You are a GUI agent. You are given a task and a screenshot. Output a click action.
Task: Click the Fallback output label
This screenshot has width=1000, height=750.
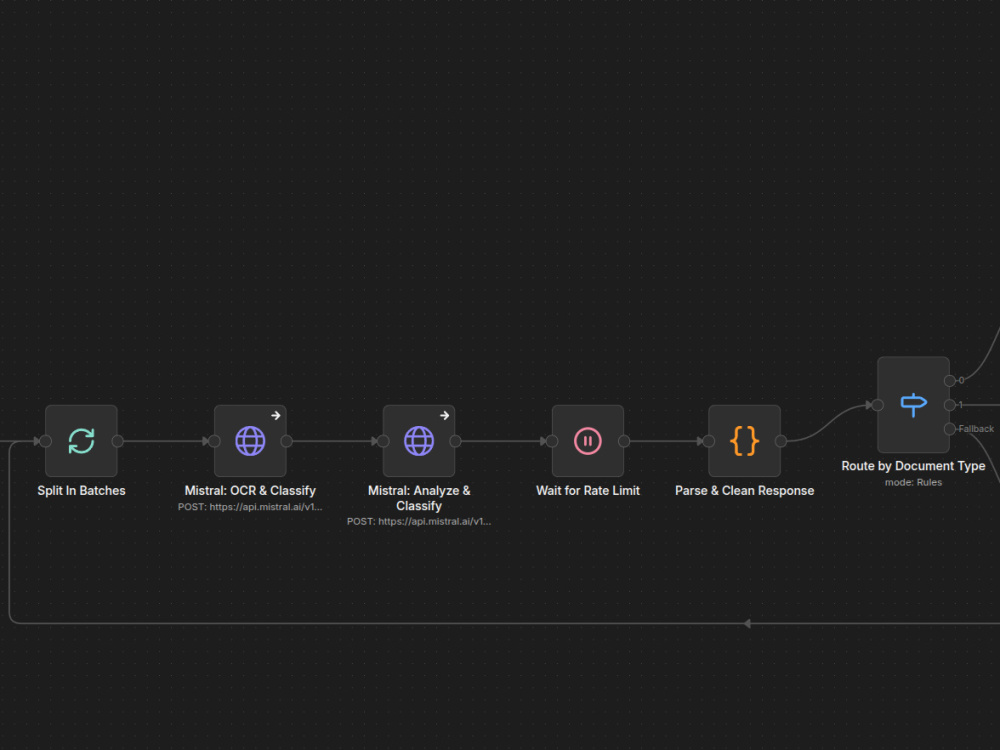coord(976,429)
